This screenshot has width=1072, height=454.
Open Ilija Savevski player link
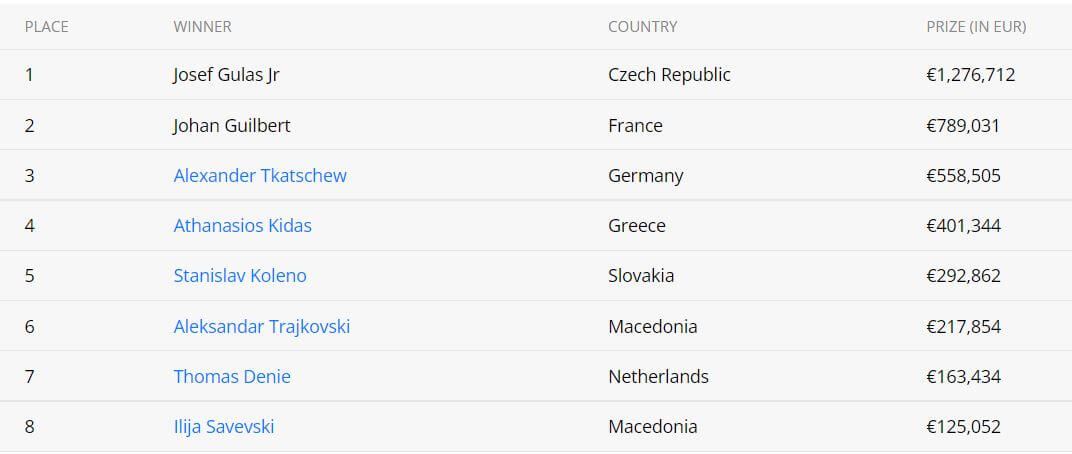224,427
